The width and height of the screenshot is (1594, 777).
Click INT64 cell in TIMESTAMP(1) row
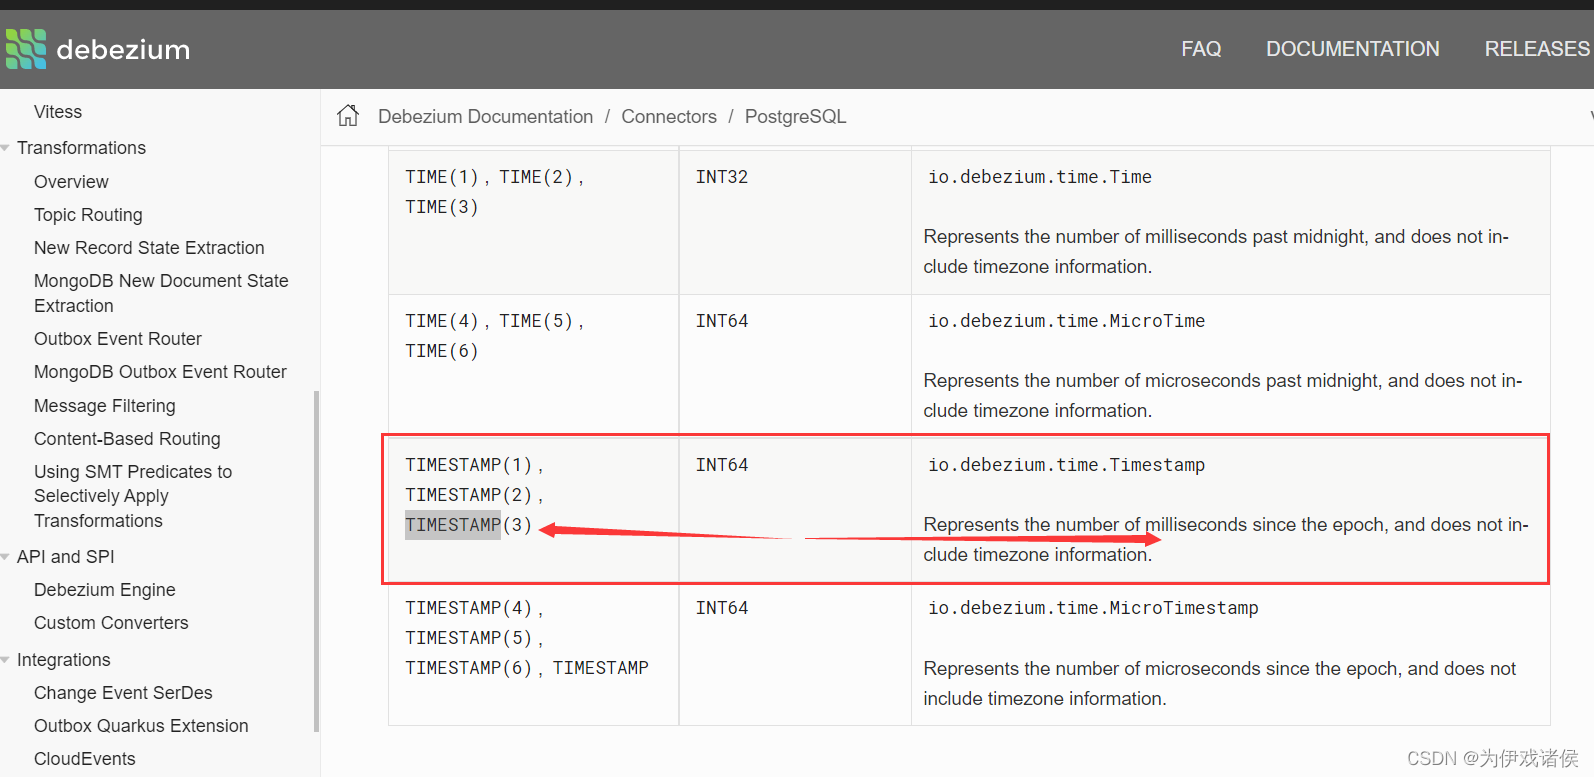coord(722,465)
